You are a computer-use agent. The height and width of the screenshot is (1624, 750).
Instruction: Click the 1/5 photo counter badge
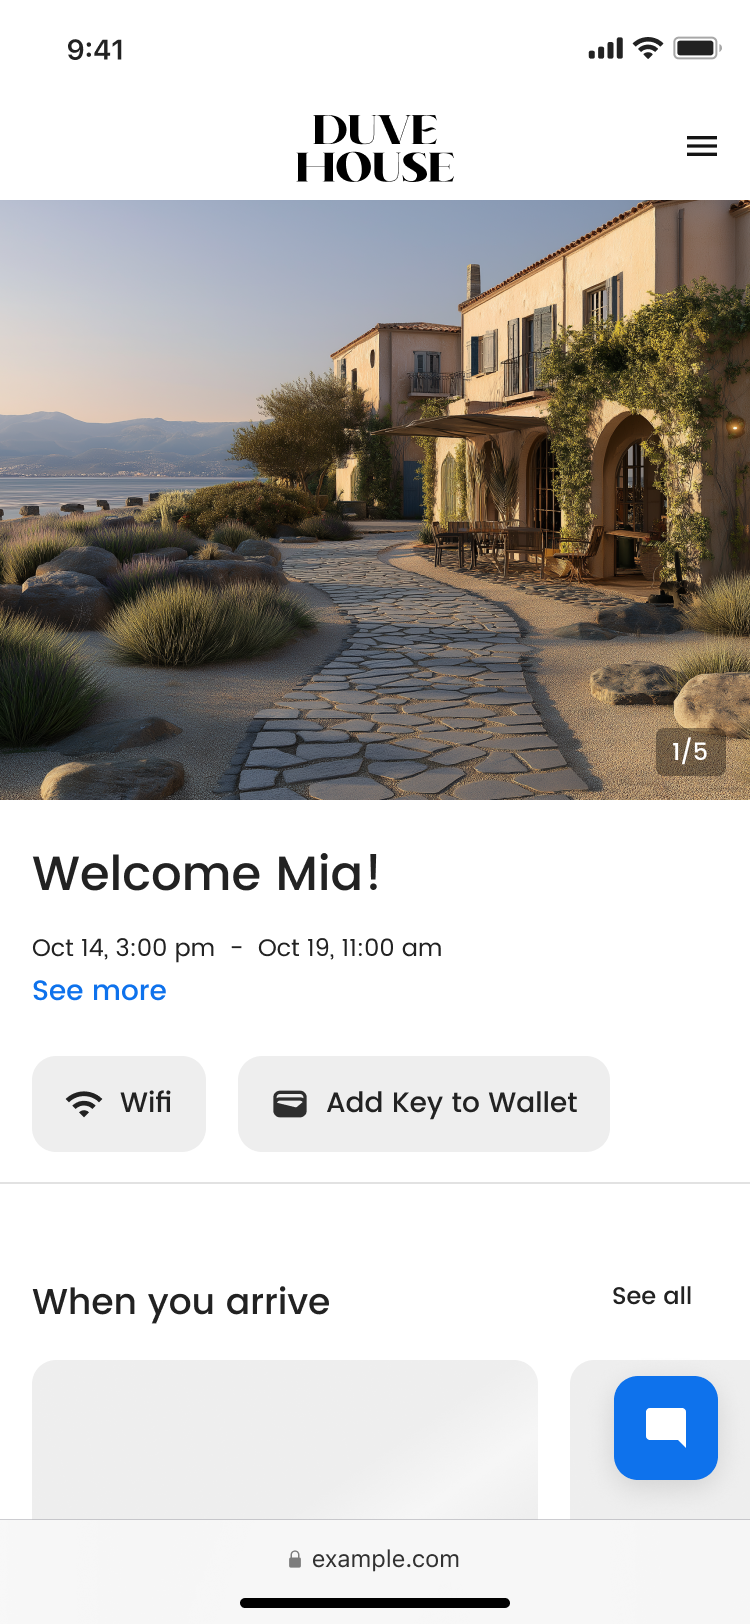coord(690,752)
